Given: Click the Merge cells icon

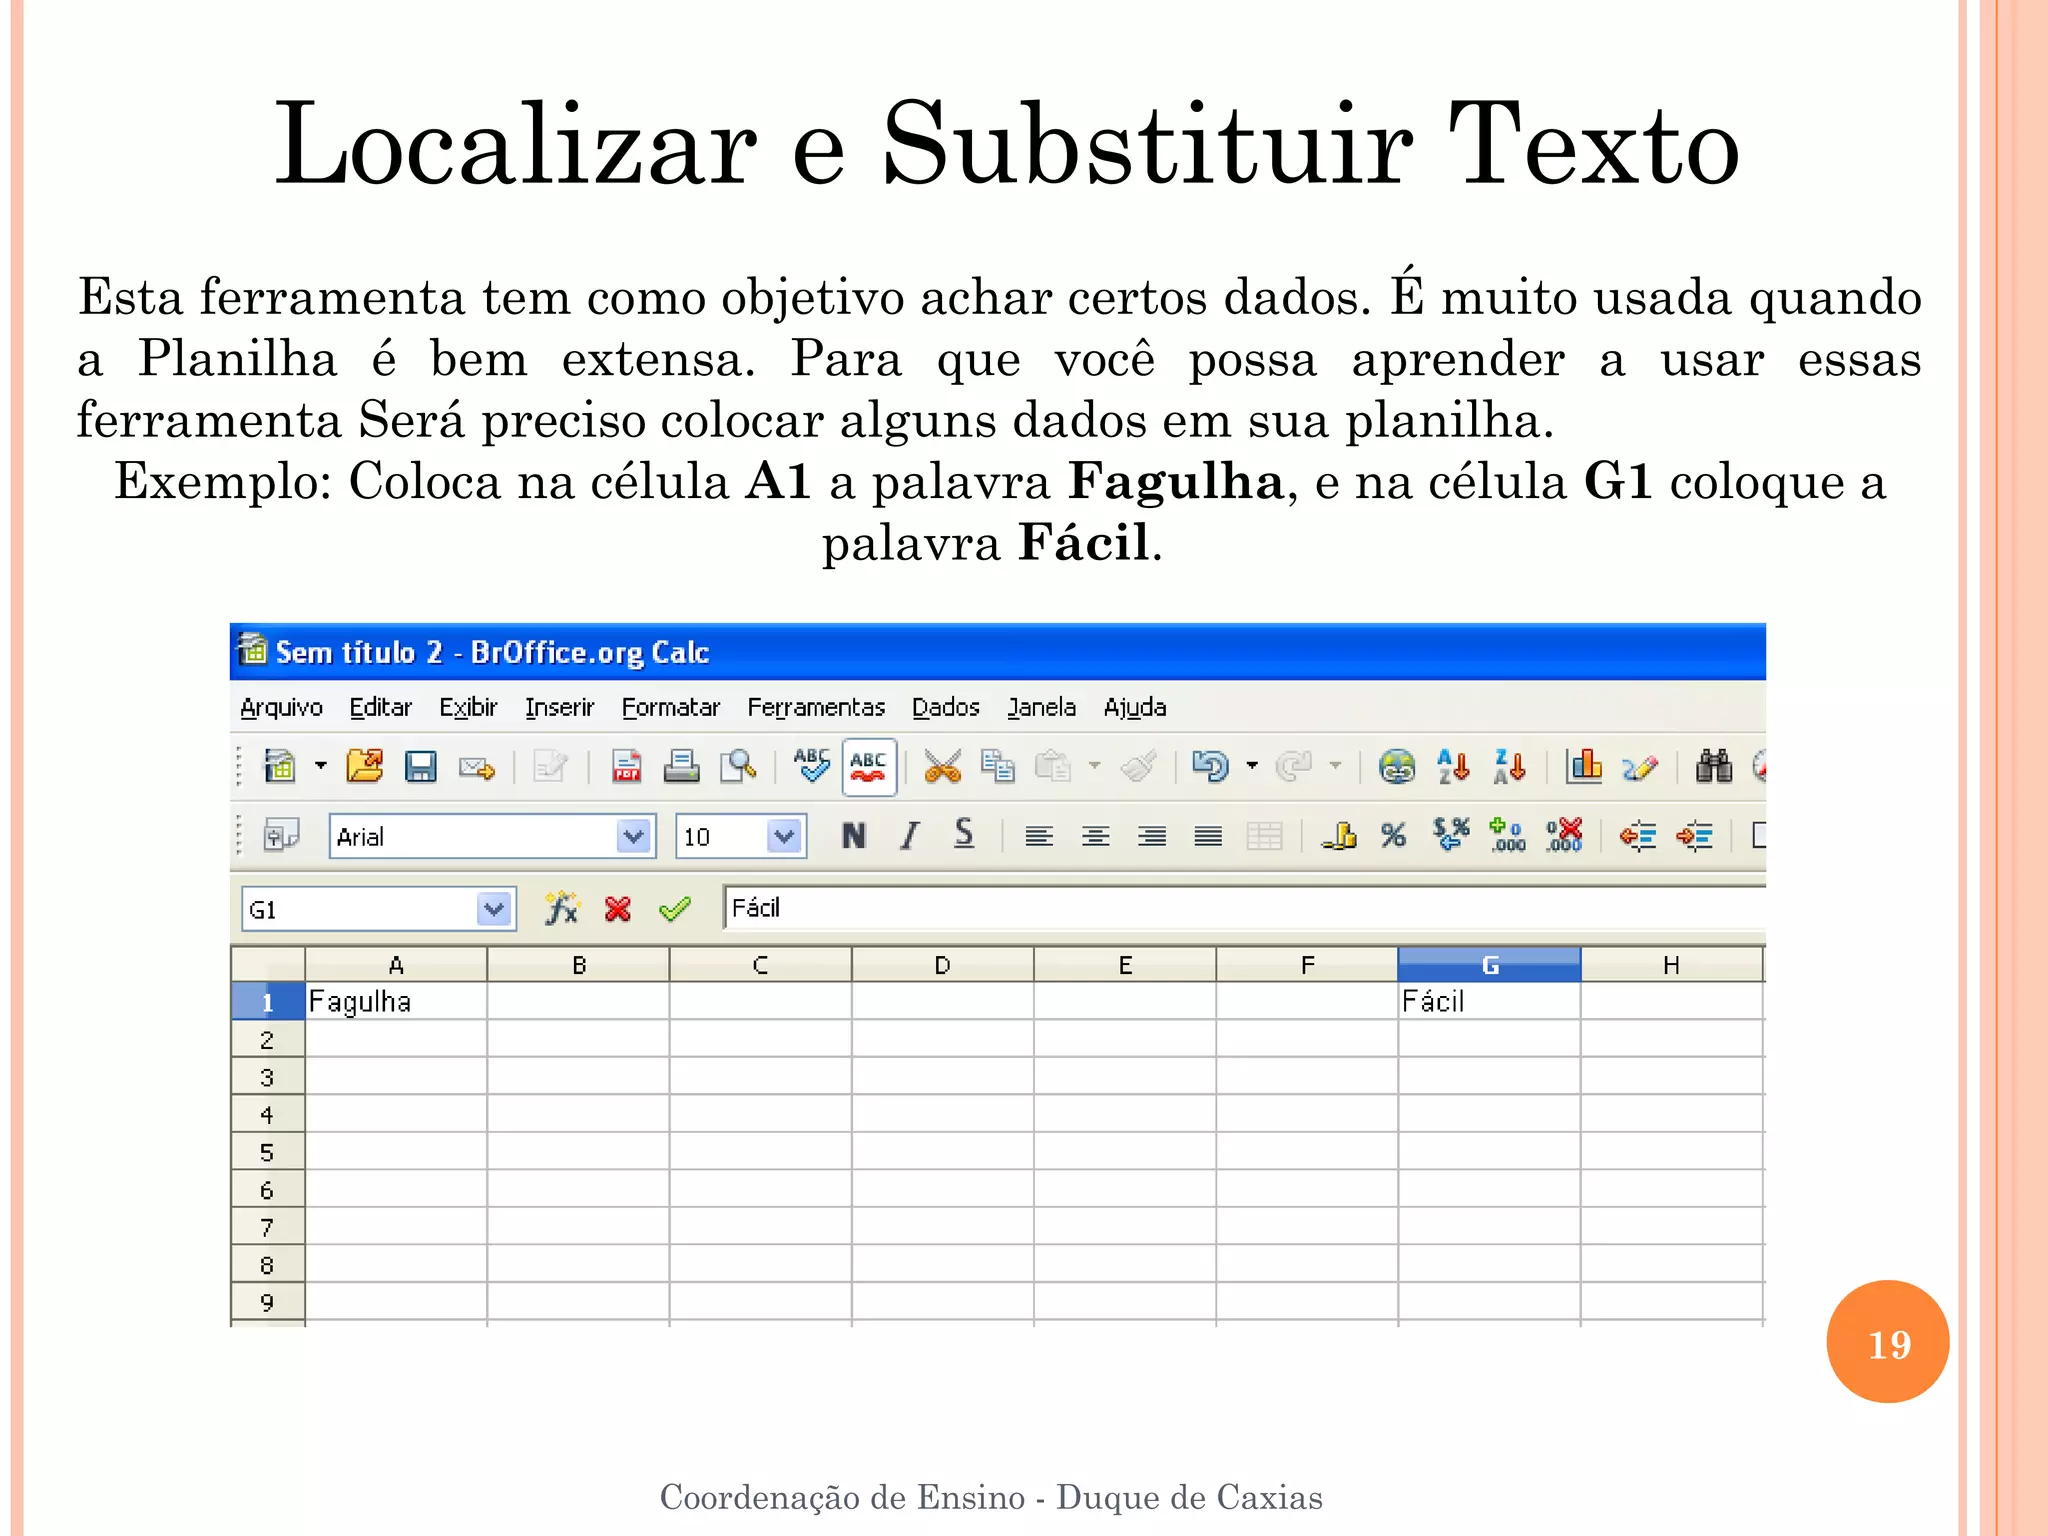Looking at the screenshot, I should [1265, 836].
